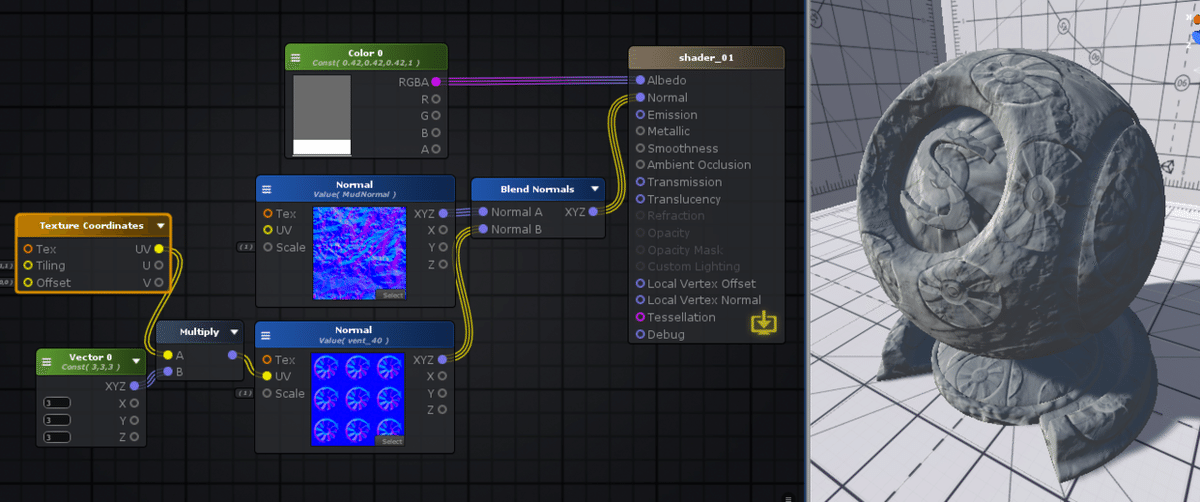Click the Offset input port on Texture Coordinates
This screenshot has height=502, width=1200.
(28, 282)
